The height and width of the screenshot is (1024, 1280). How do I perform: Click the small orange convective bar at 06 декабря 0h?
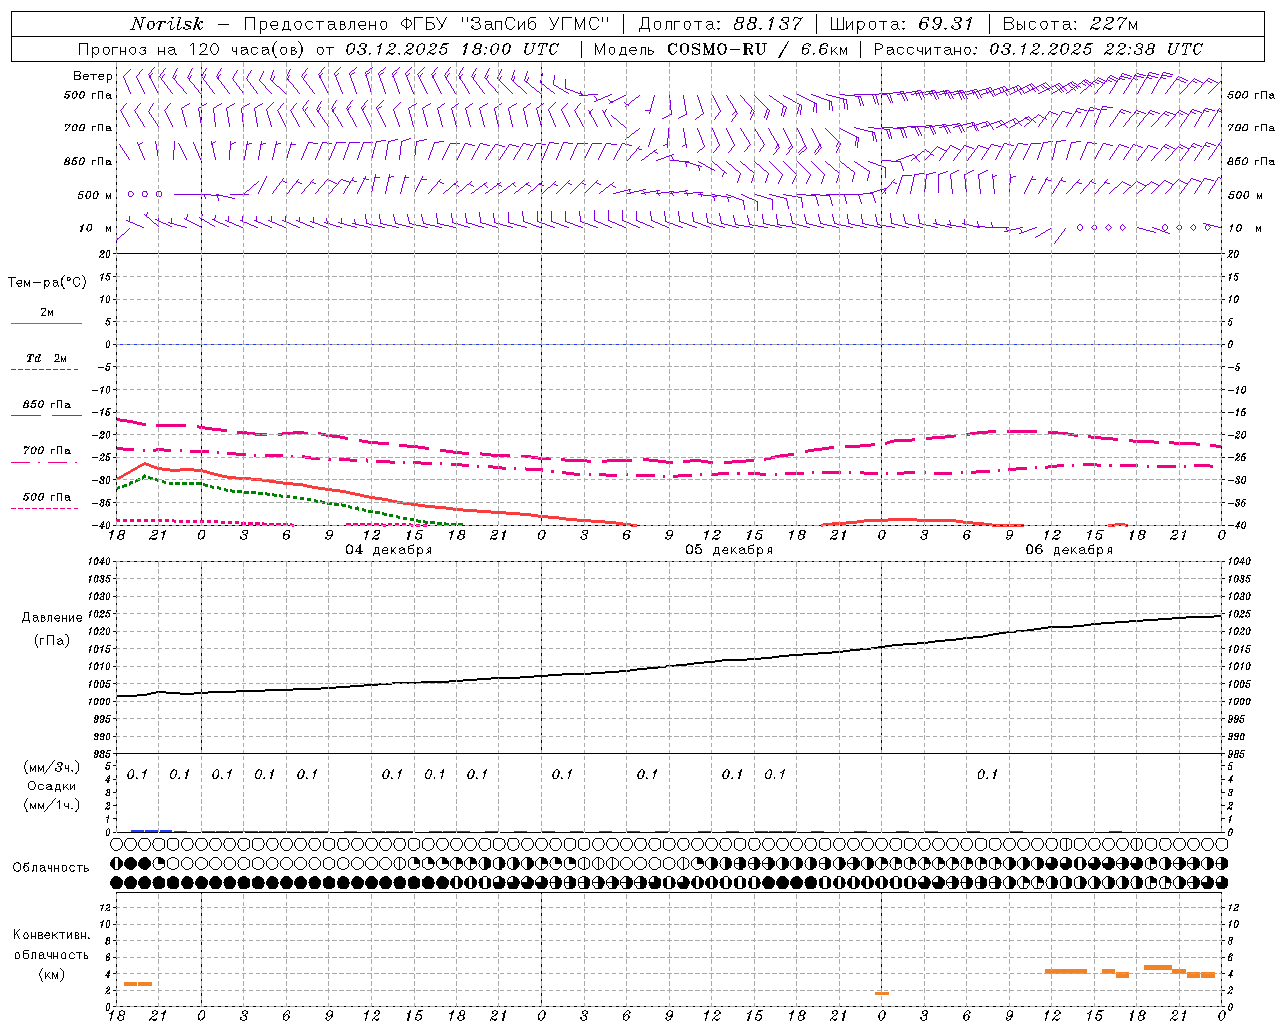point(882,993)
